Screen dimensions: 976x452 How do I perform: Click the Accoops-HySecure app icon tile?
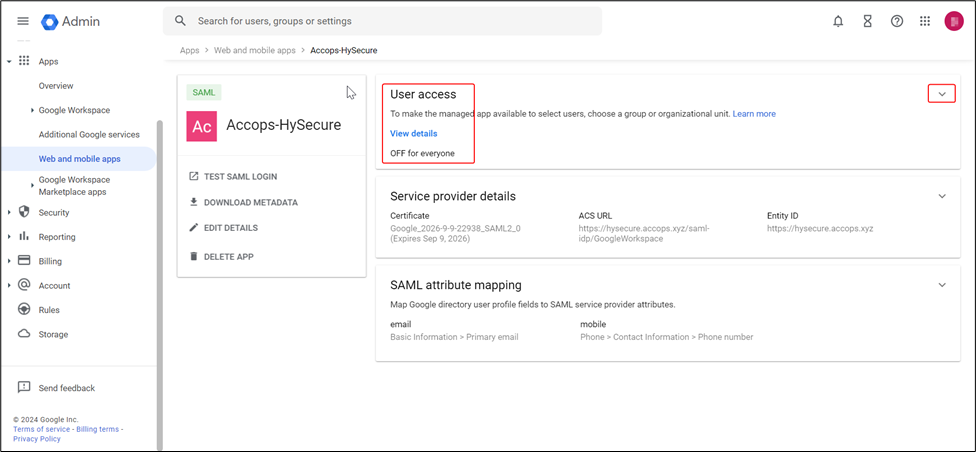point(202,126)
